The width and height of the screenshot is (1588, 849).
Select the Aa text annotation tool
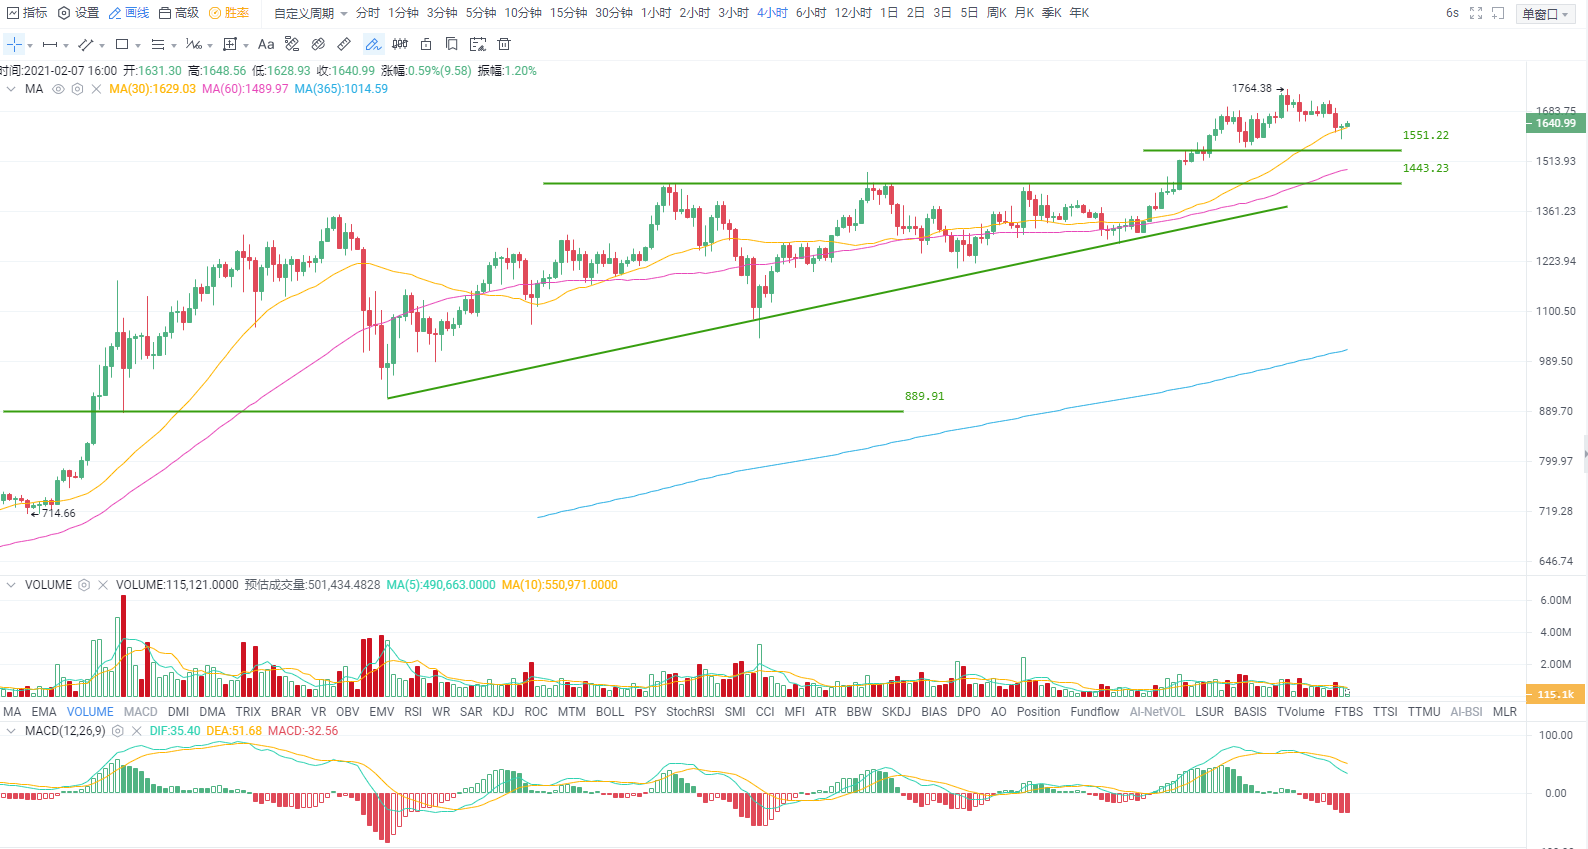click(x=266, y=44)
